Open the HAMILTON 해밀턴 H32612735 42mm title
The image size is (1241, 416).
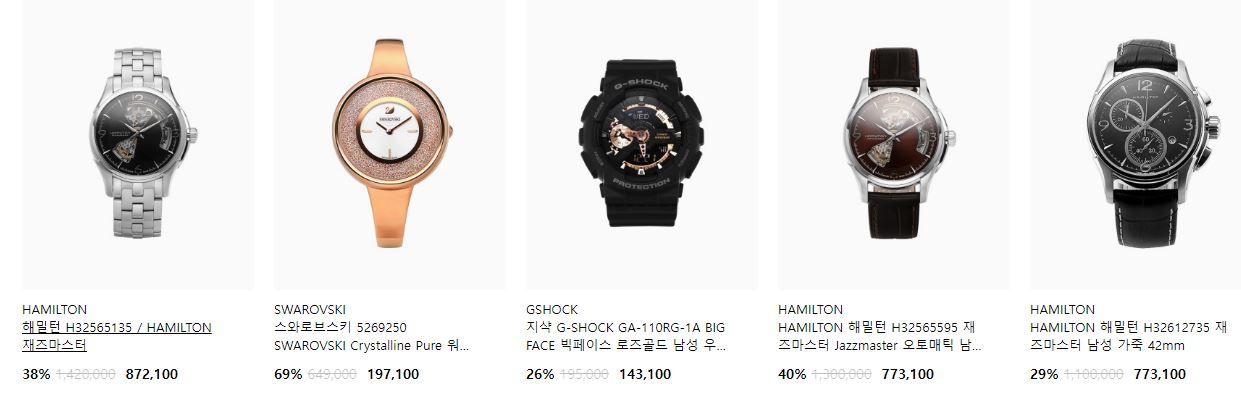[1128, 337]
